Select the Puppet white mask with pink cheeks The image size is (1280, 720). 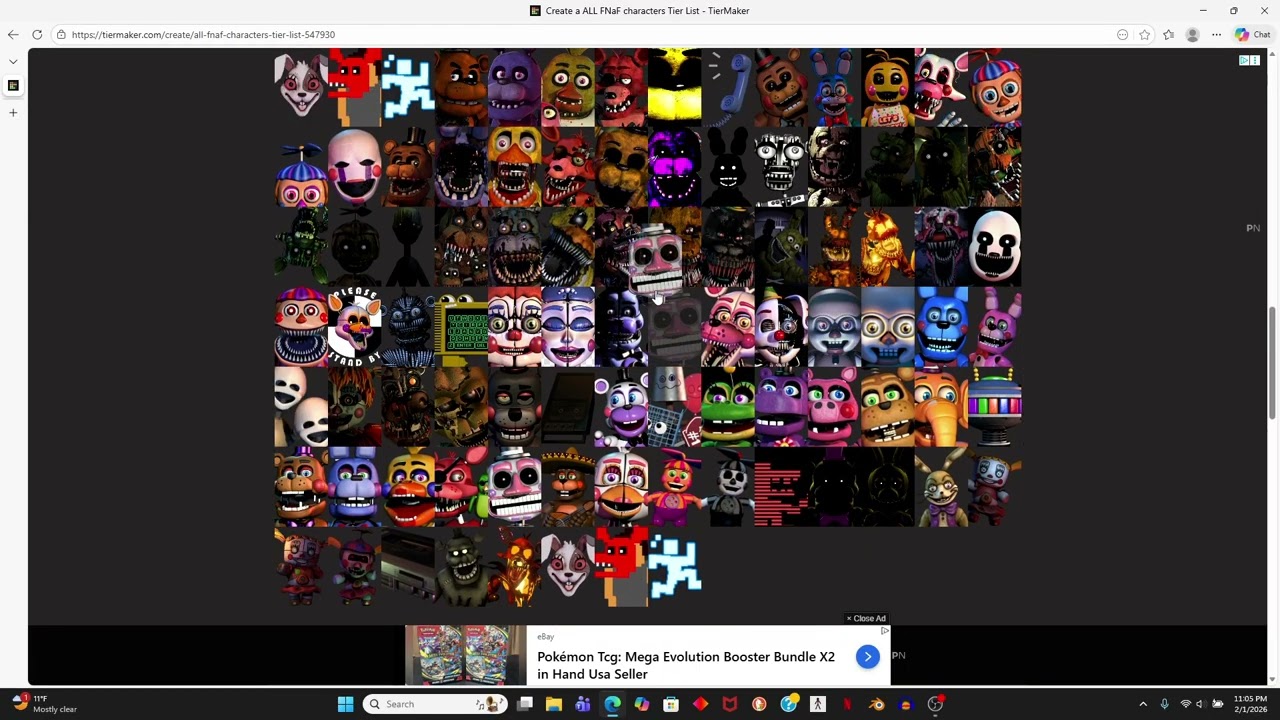(x=354, y=167)
